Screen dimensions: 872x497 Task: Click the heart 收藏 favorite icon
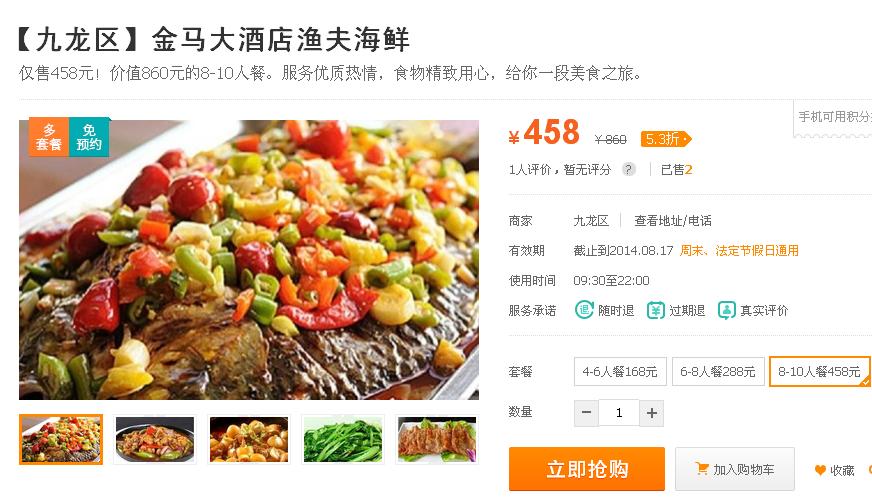pyautogui.click(x=820, y=470)
